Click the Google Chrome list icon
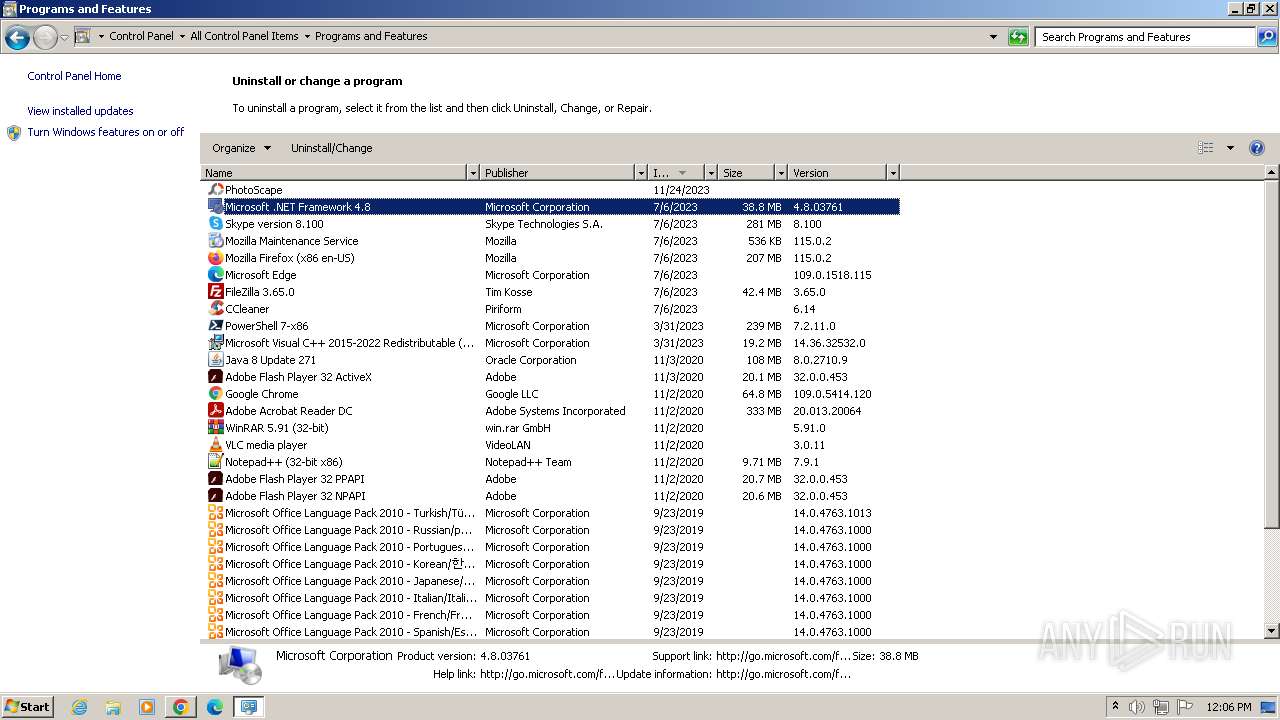This screenshot has height=720, width=1280. point(215,394)
